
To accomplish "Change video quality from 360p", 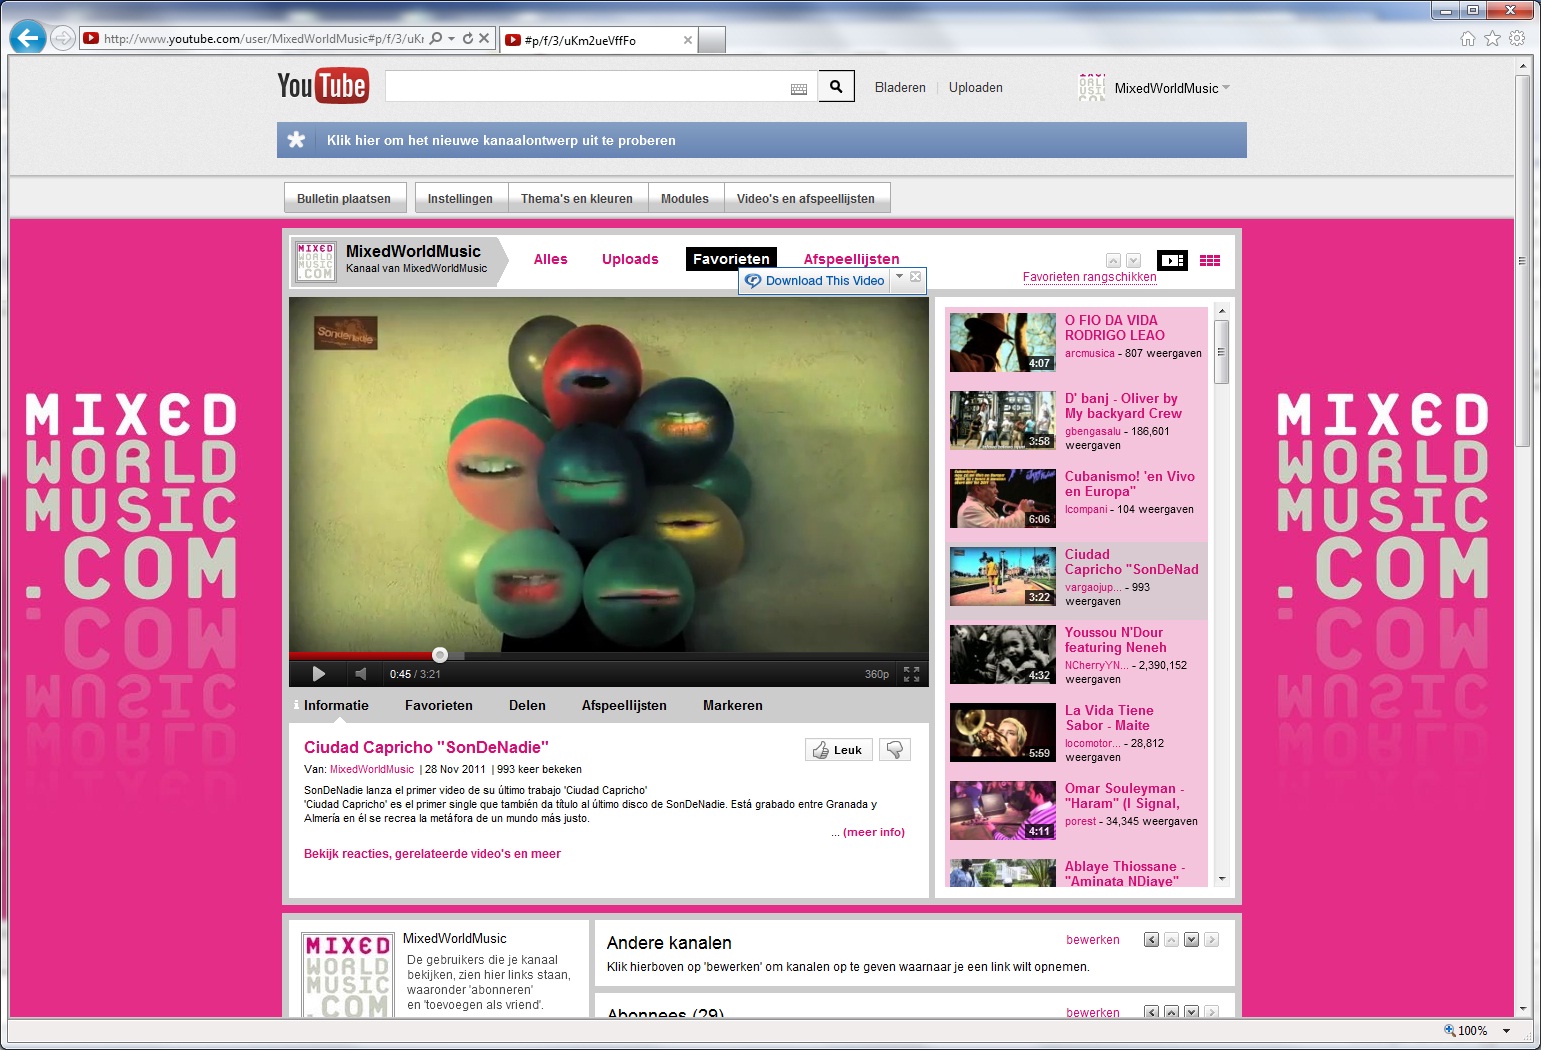I will click(x=876, y=674).
